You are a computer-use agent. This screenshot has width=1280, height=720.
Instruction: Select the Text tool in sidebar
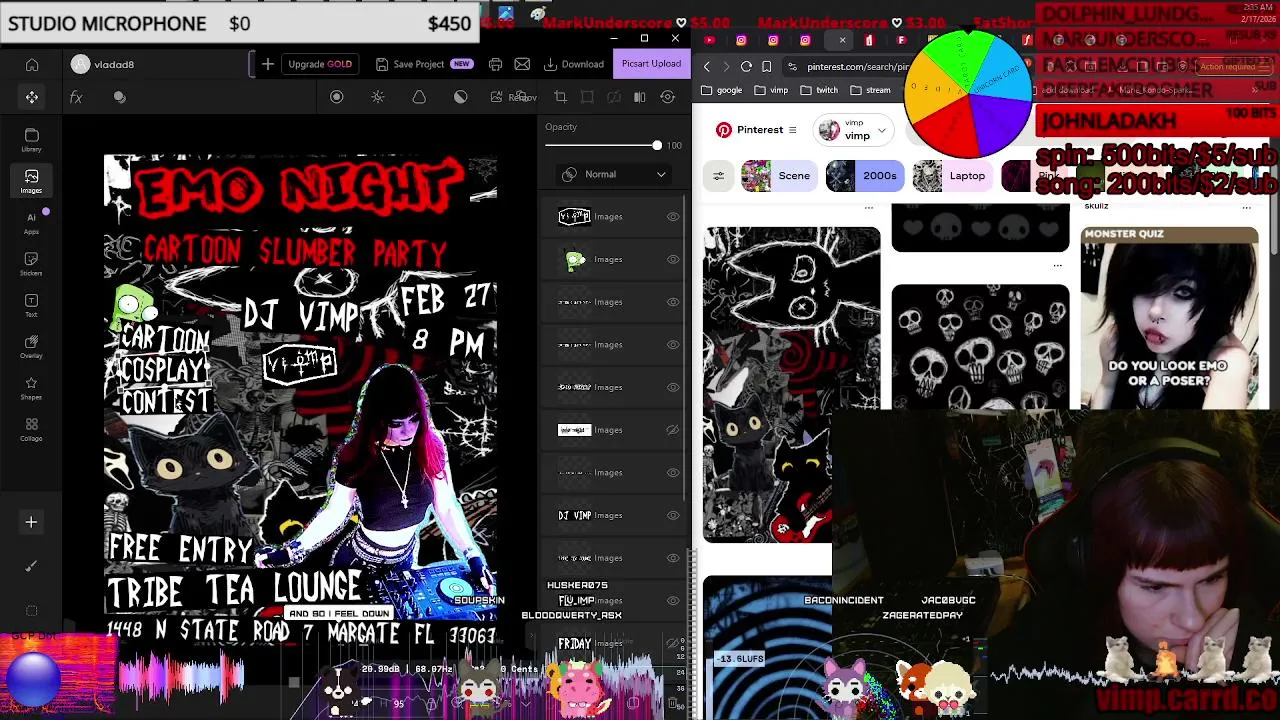click(x=31, y=305)
